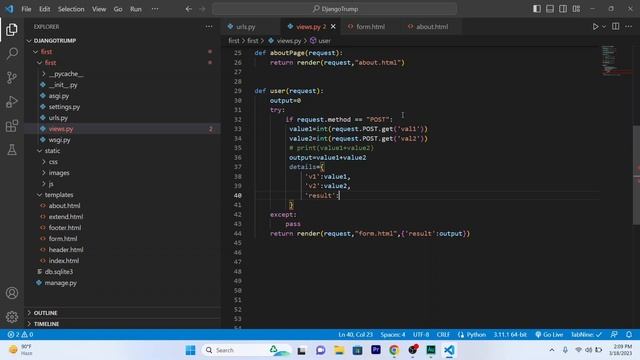
Task: Open Explorer Views and More Actions ellipsis
Action: [209, 27]
